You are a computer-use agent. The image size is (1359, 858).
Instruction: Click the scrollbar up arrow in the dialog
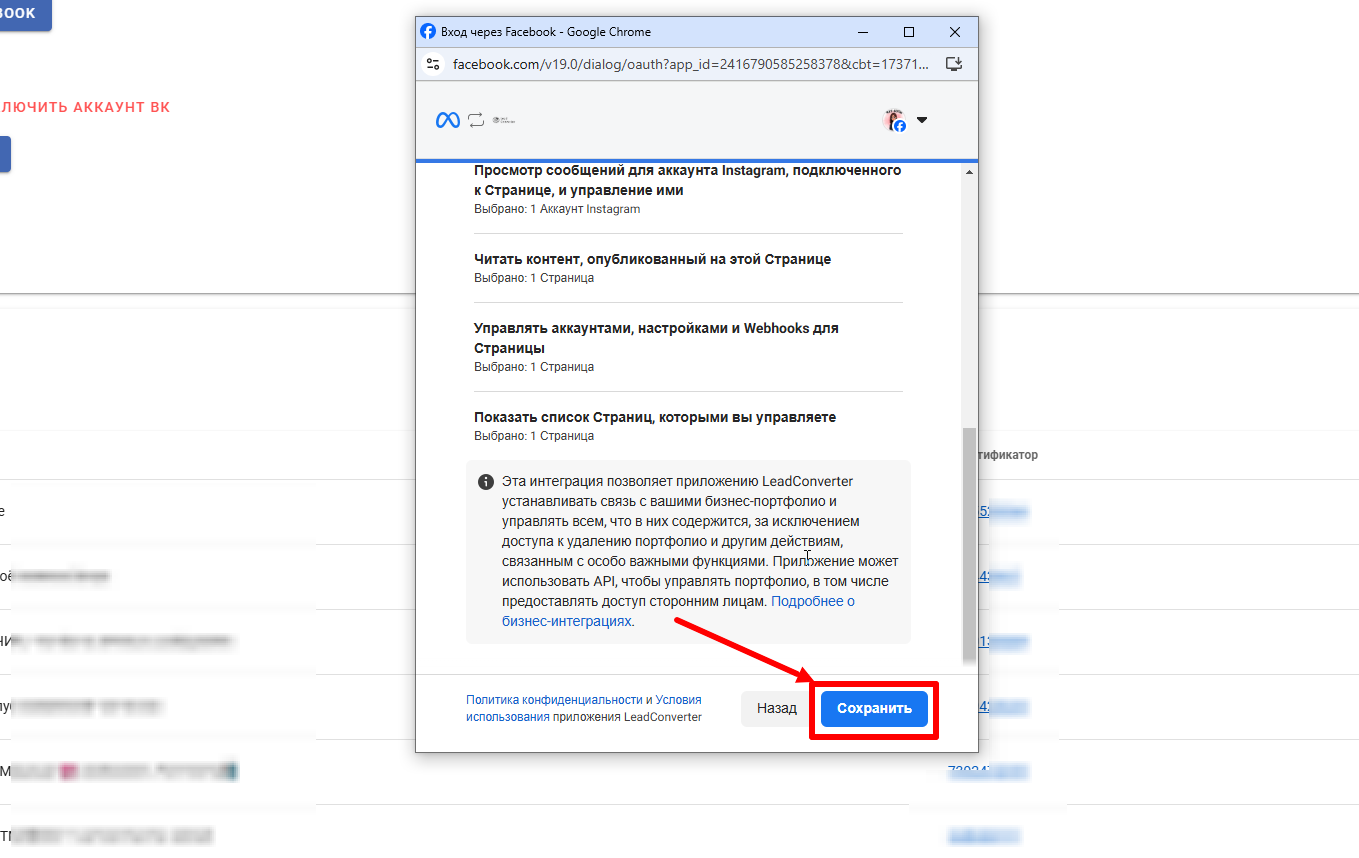click(x=968, y=172)
